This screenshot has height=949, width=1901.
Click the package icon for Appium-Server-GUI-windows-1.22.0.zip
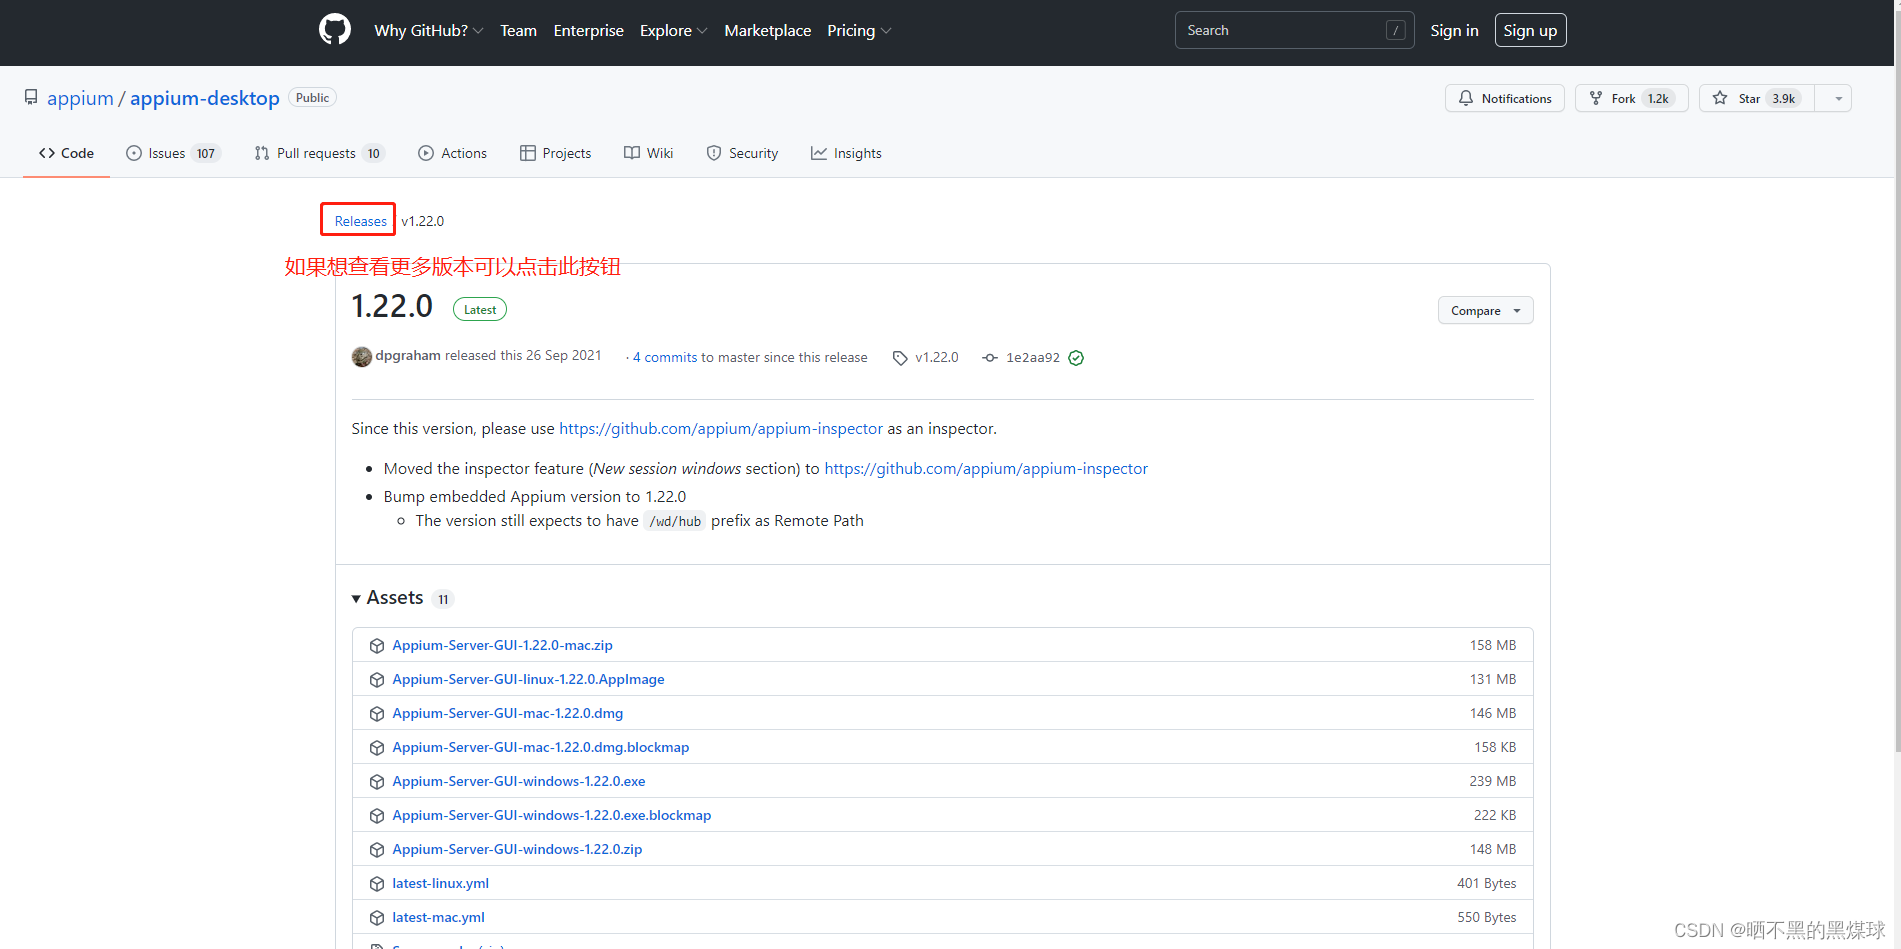377,850
